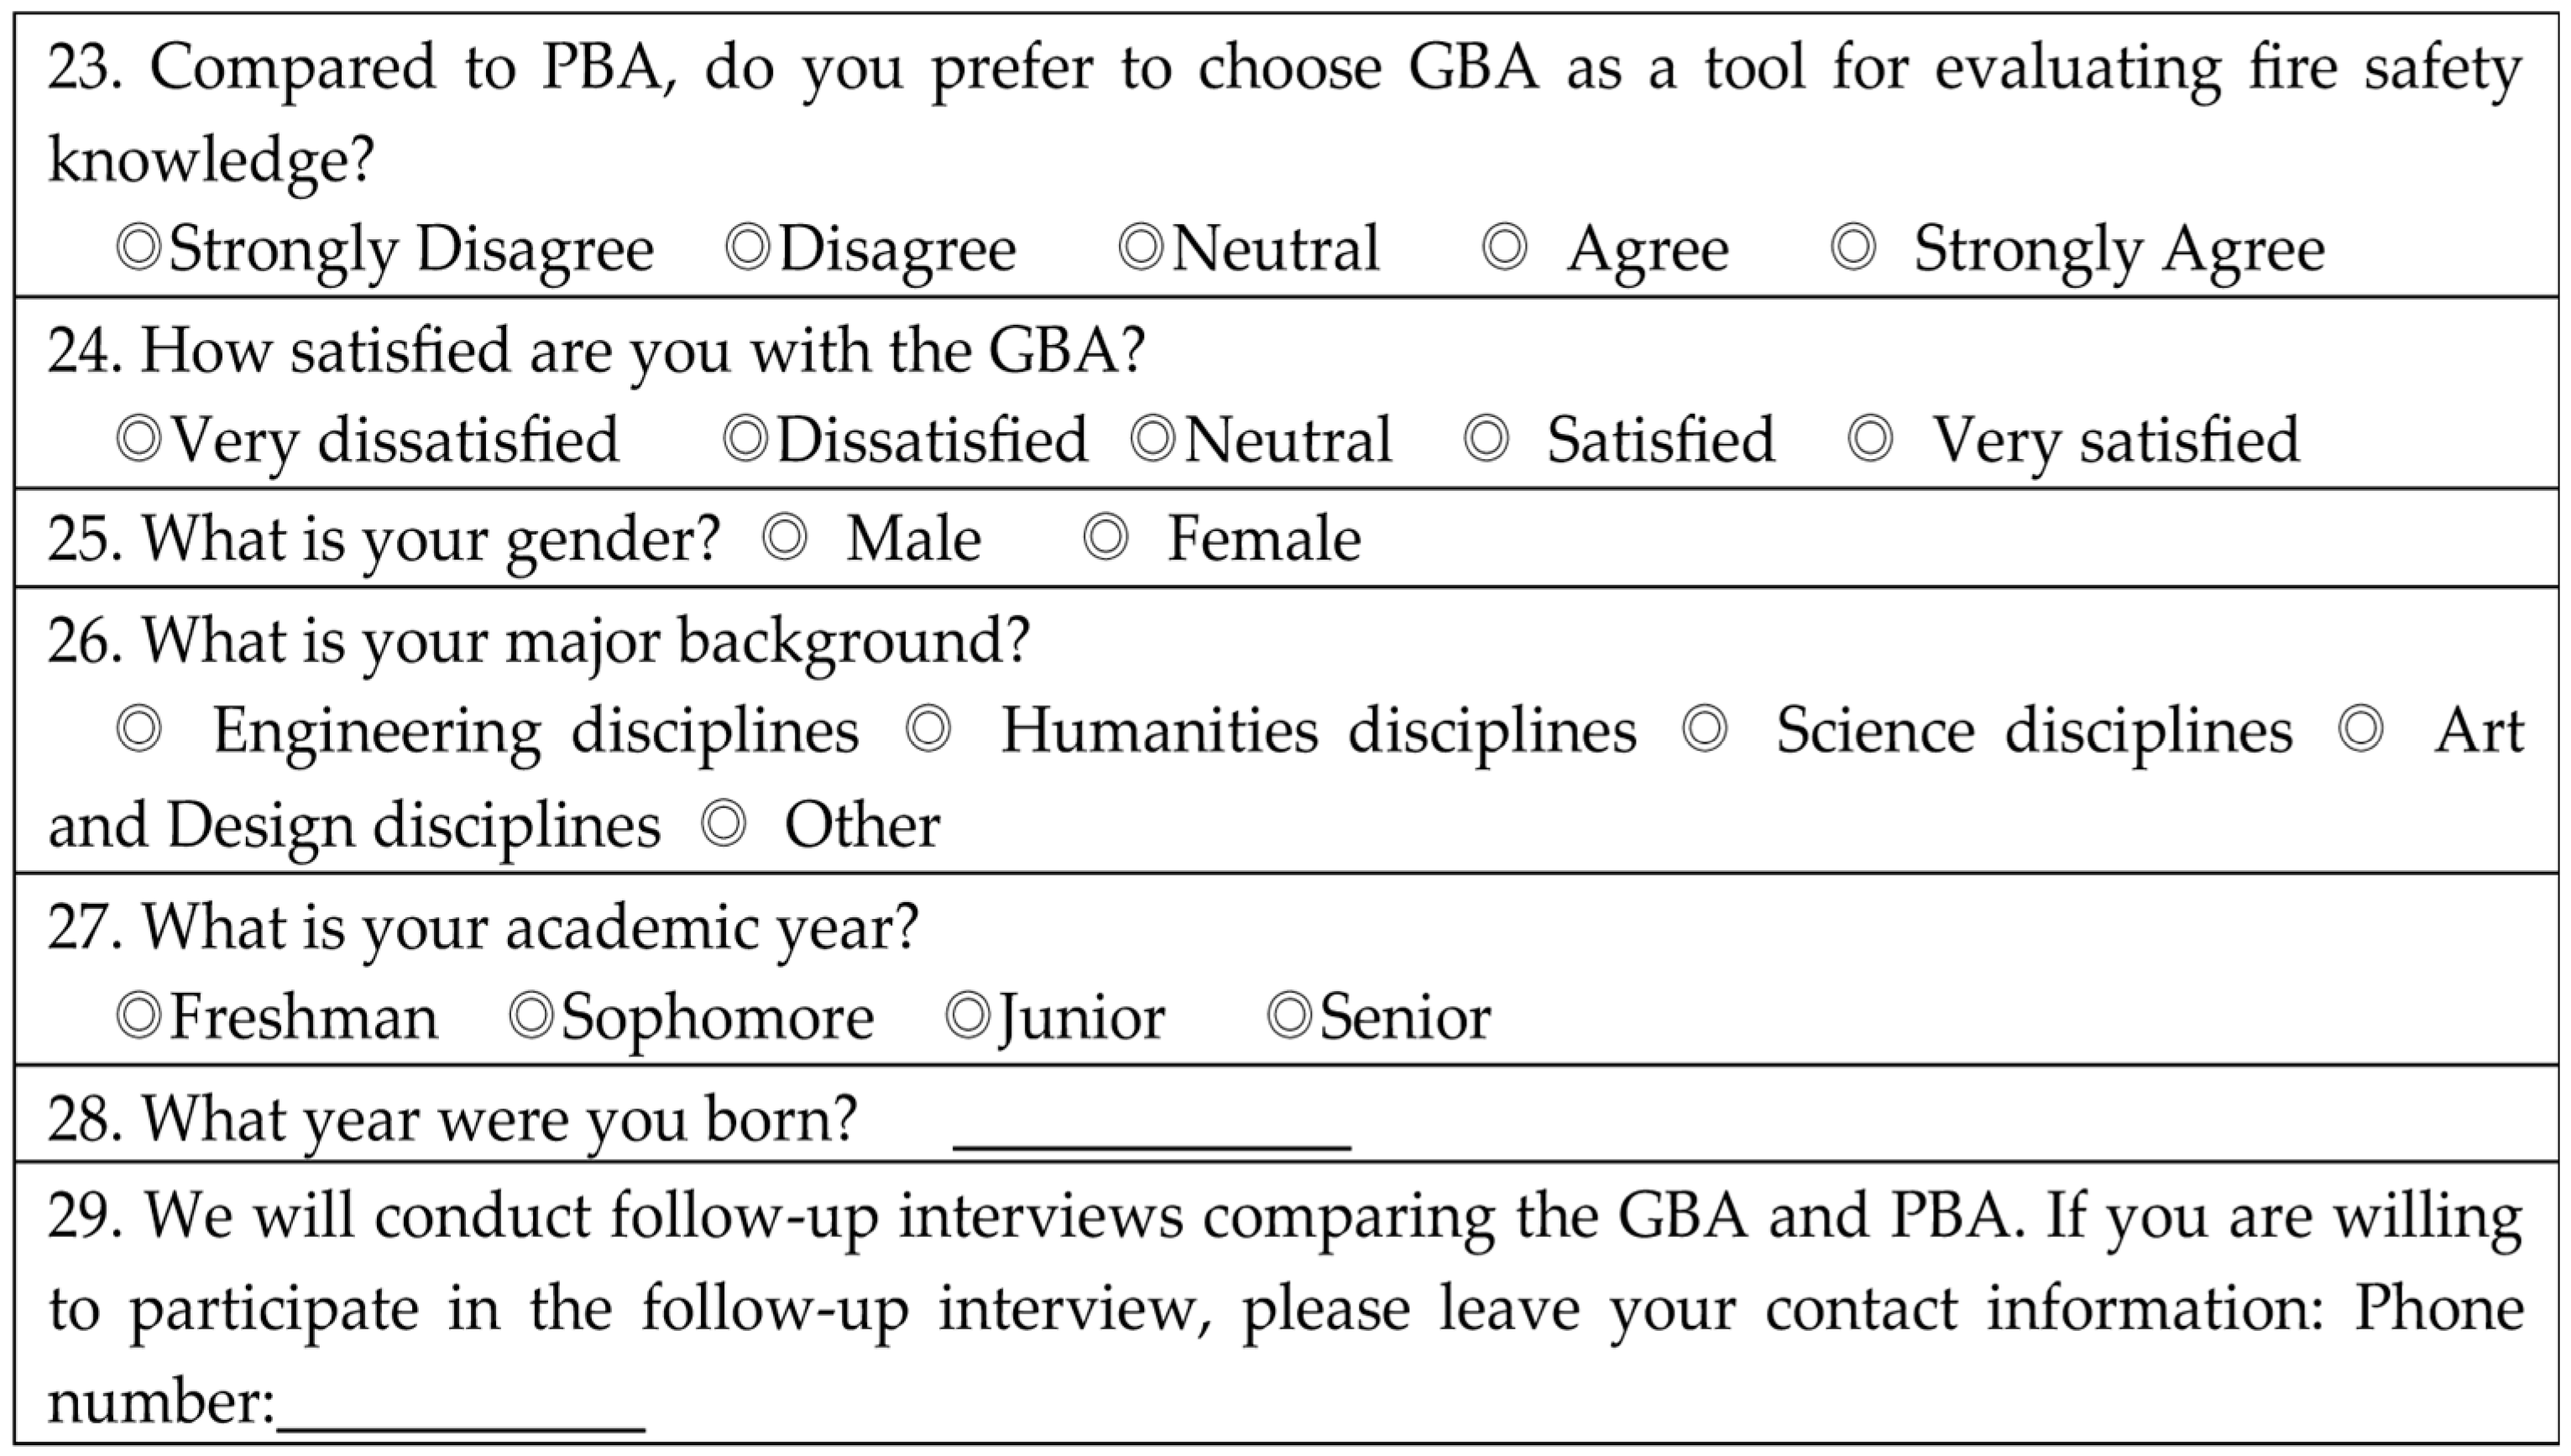Select Dissatisfied for GBA satisfaction
2571x1456 pixels.
coord(746,439)
